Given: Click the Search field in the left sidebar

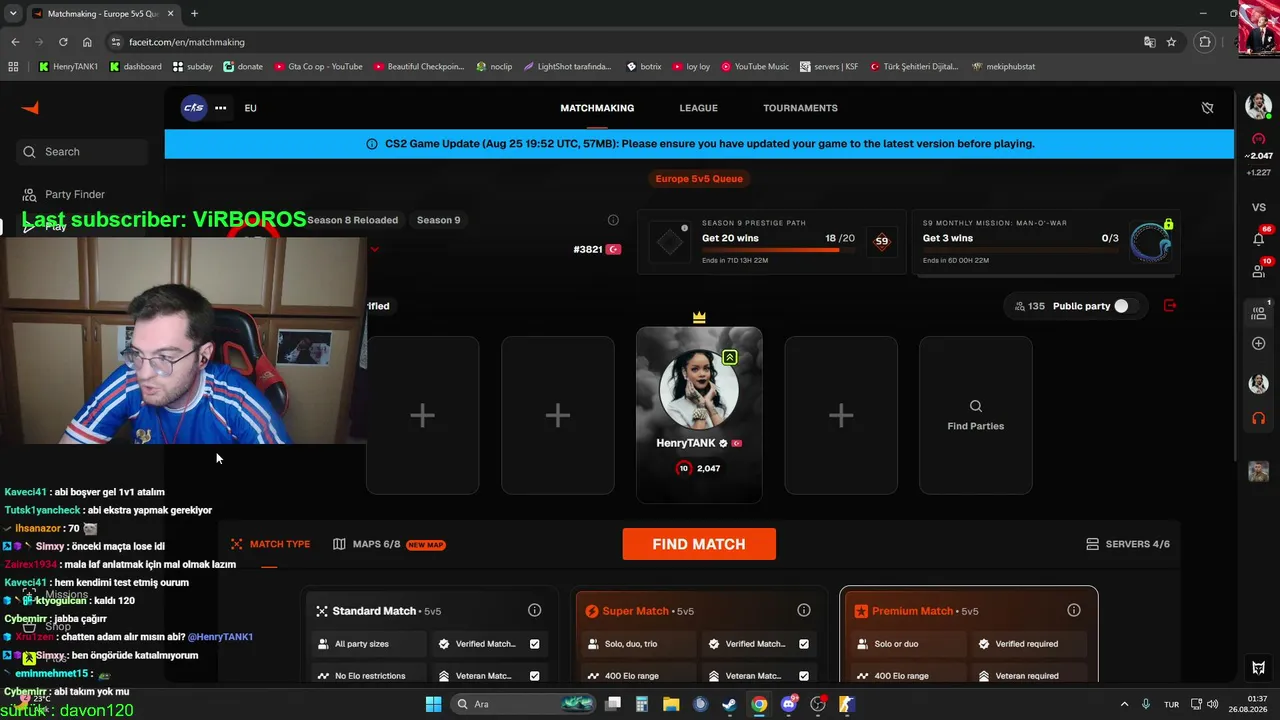Looking at the screenshot, I should pos(83,152).
